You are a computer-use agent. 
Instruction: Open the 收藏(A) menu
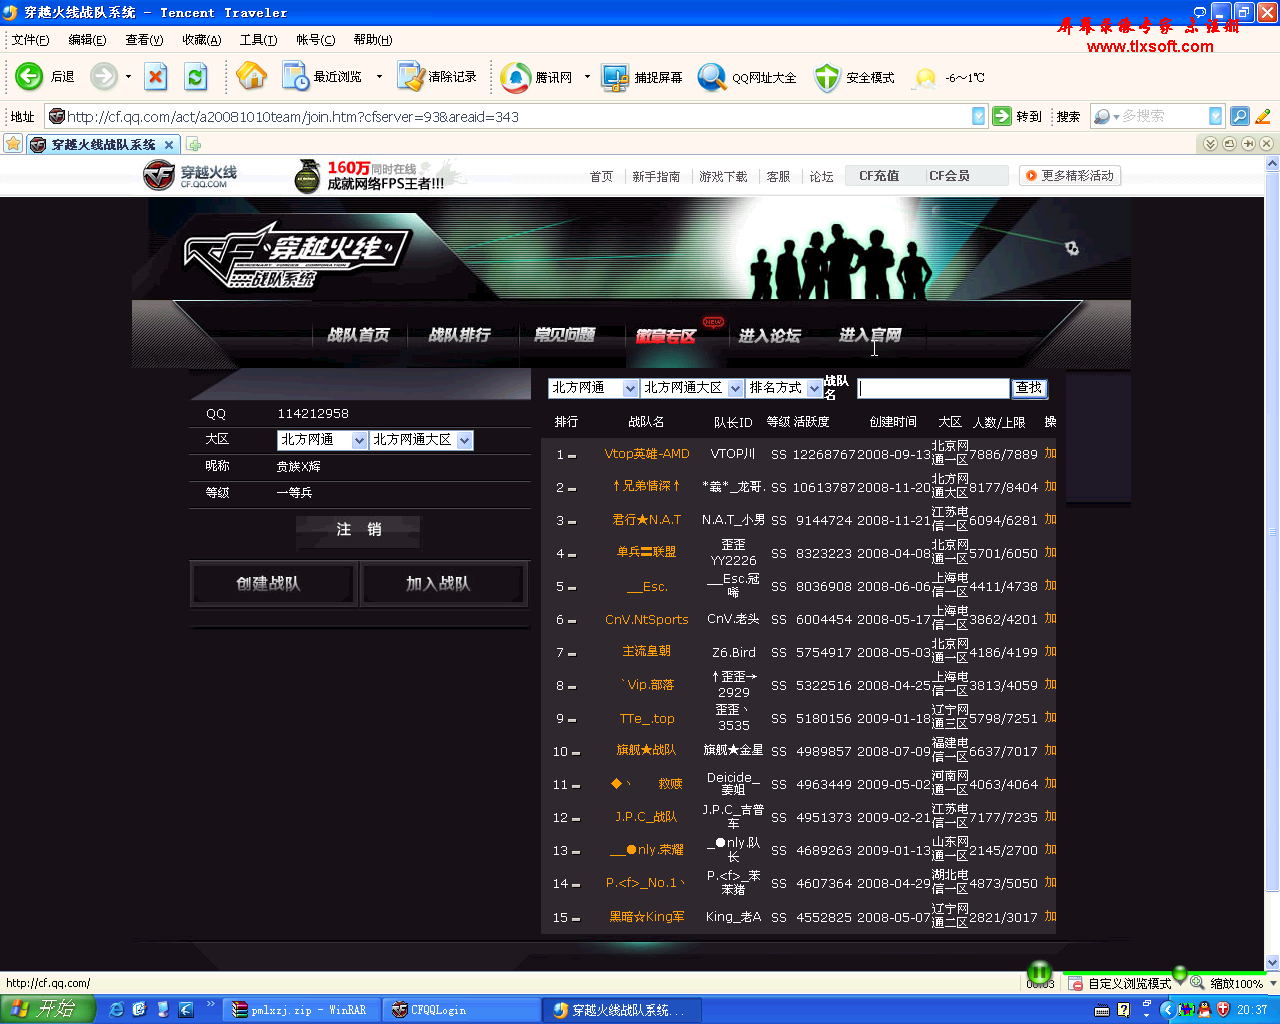[x=201, y=40]
